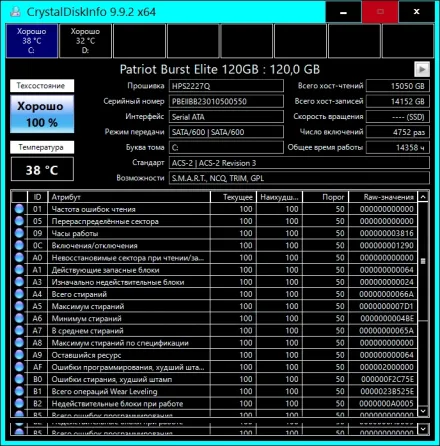The height and width of the screenshot is (446, 440).
Task: Click the Raw-значения column header
Action: [x=383, y=197]
